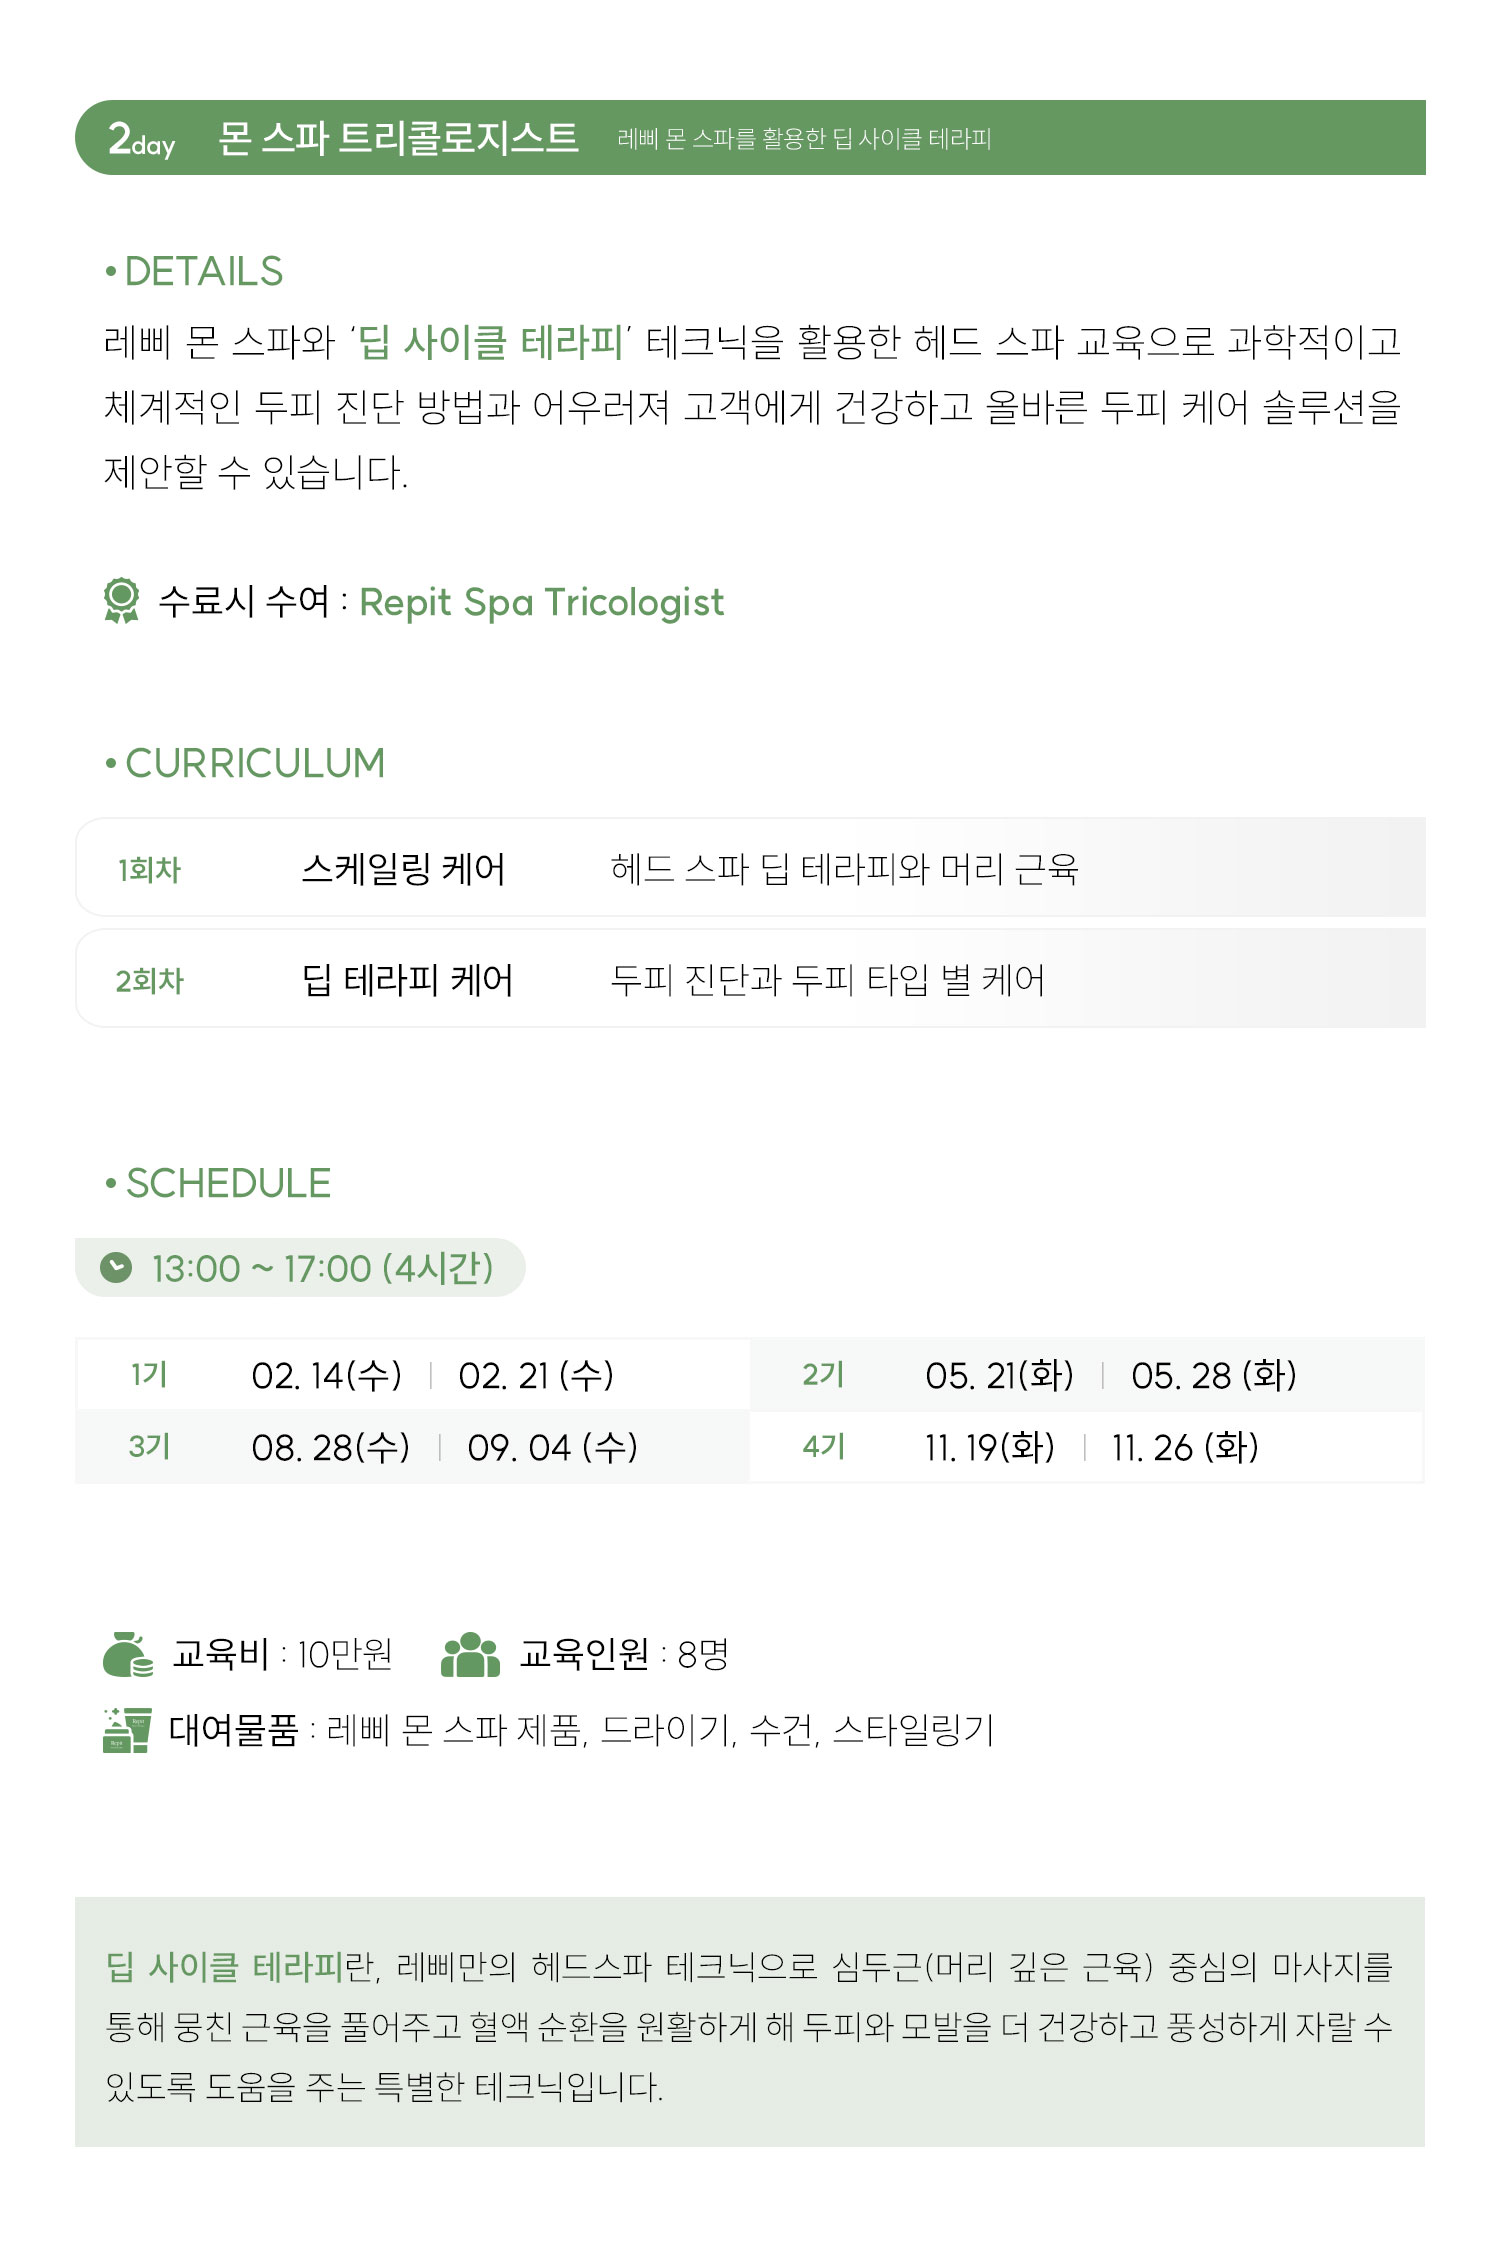Choose the 4기 date 11. 19(화)
Screen dimensions: 1500x2263
click(990, 1447)
